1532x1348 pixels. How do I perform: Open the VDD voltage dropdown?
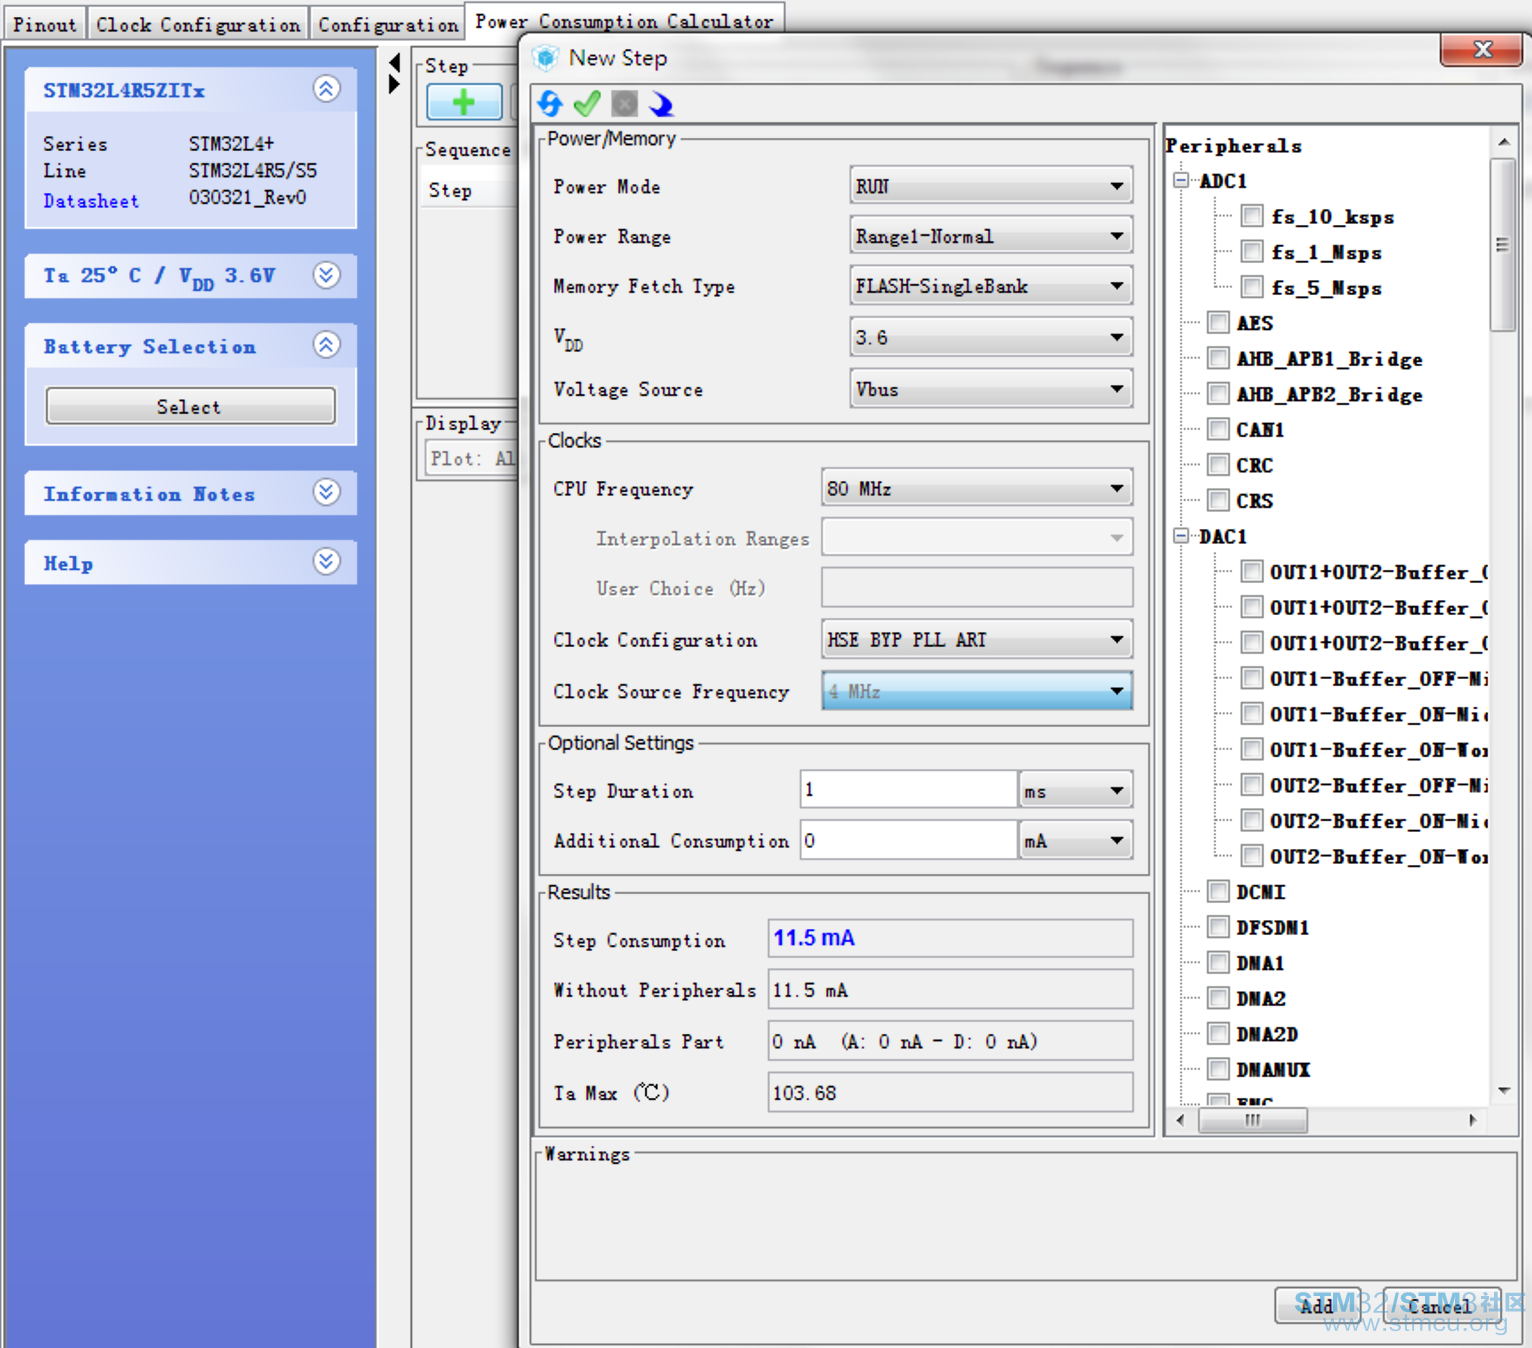pos(991,337)
